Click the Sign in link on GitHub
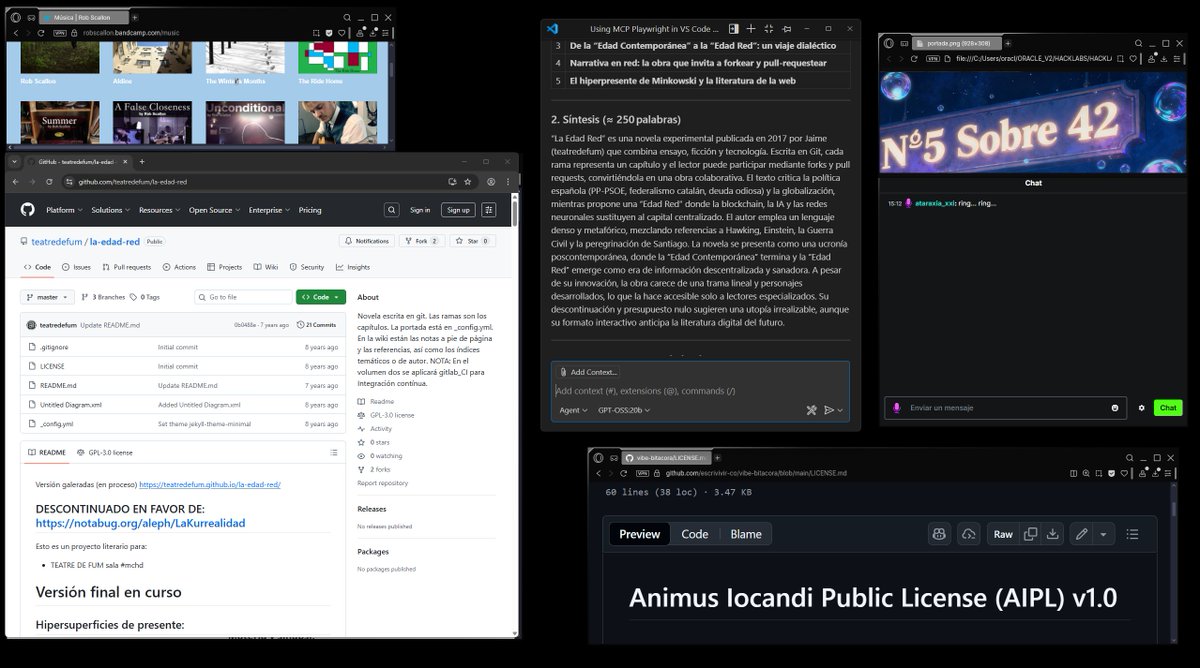The width and height of the screenshot is (1200, 668). tap(420, 210)
